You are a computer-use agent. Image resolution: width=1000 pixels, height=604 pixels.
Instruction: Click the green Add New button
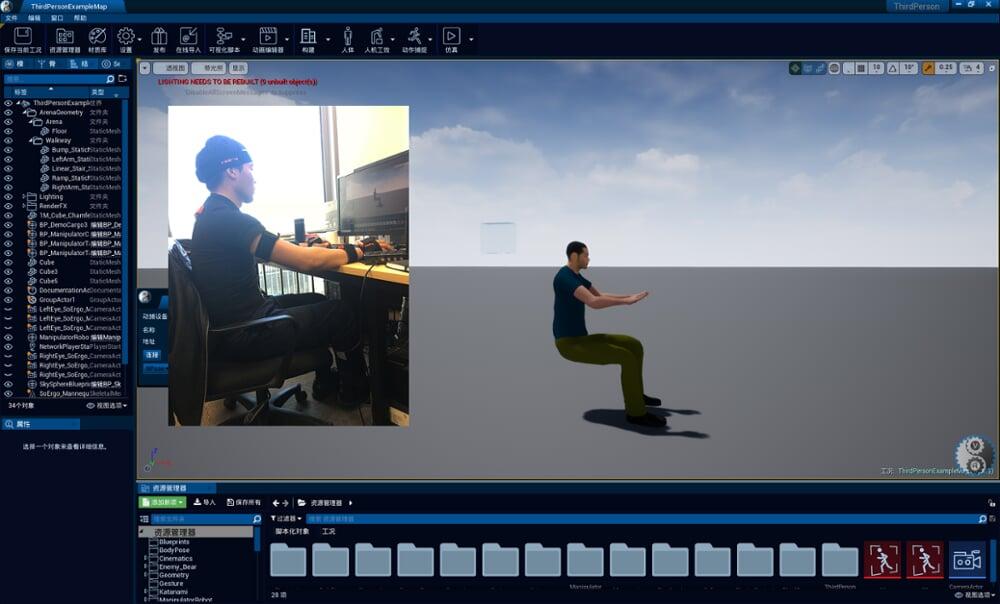[162, 502]
